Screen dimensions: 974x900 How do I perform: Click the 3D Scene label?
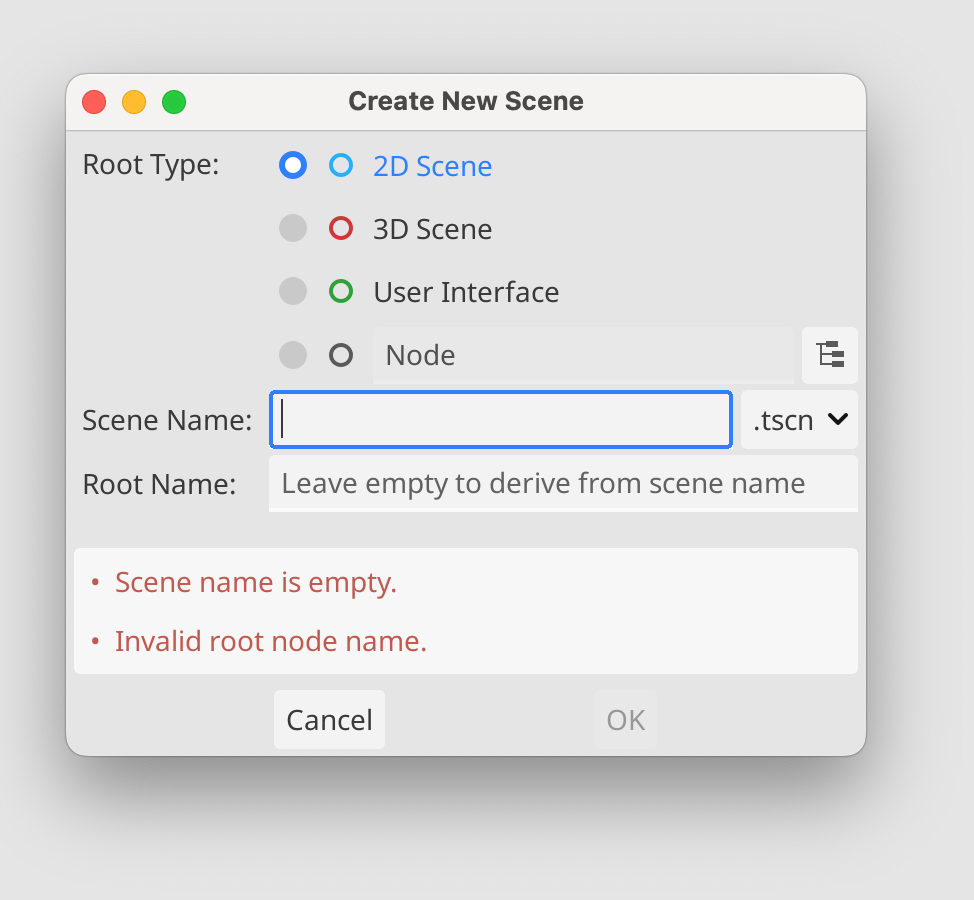pos(432,229)
